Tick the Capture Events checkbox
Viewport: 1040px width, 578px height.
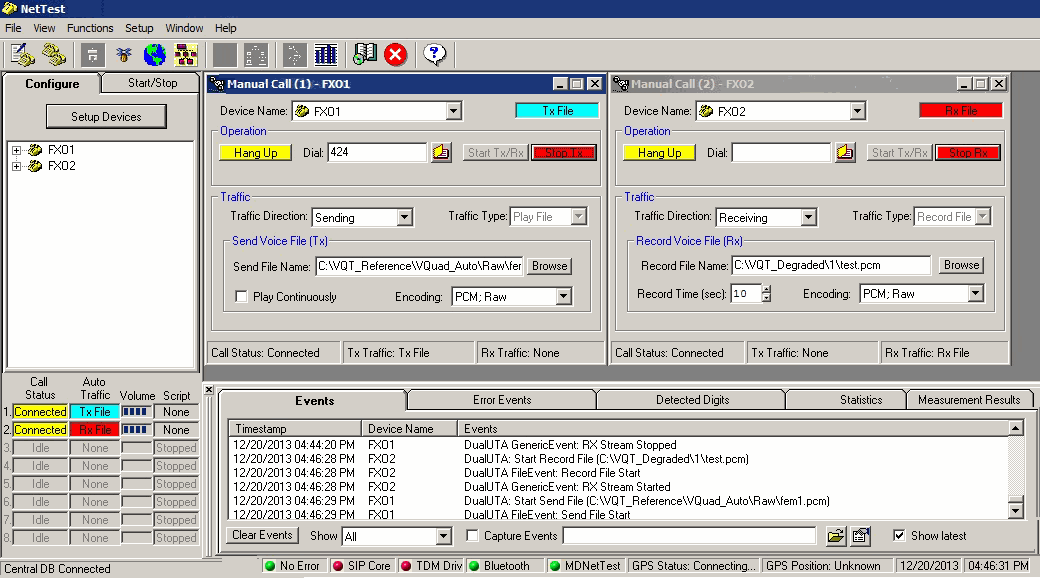coord(472,536)
